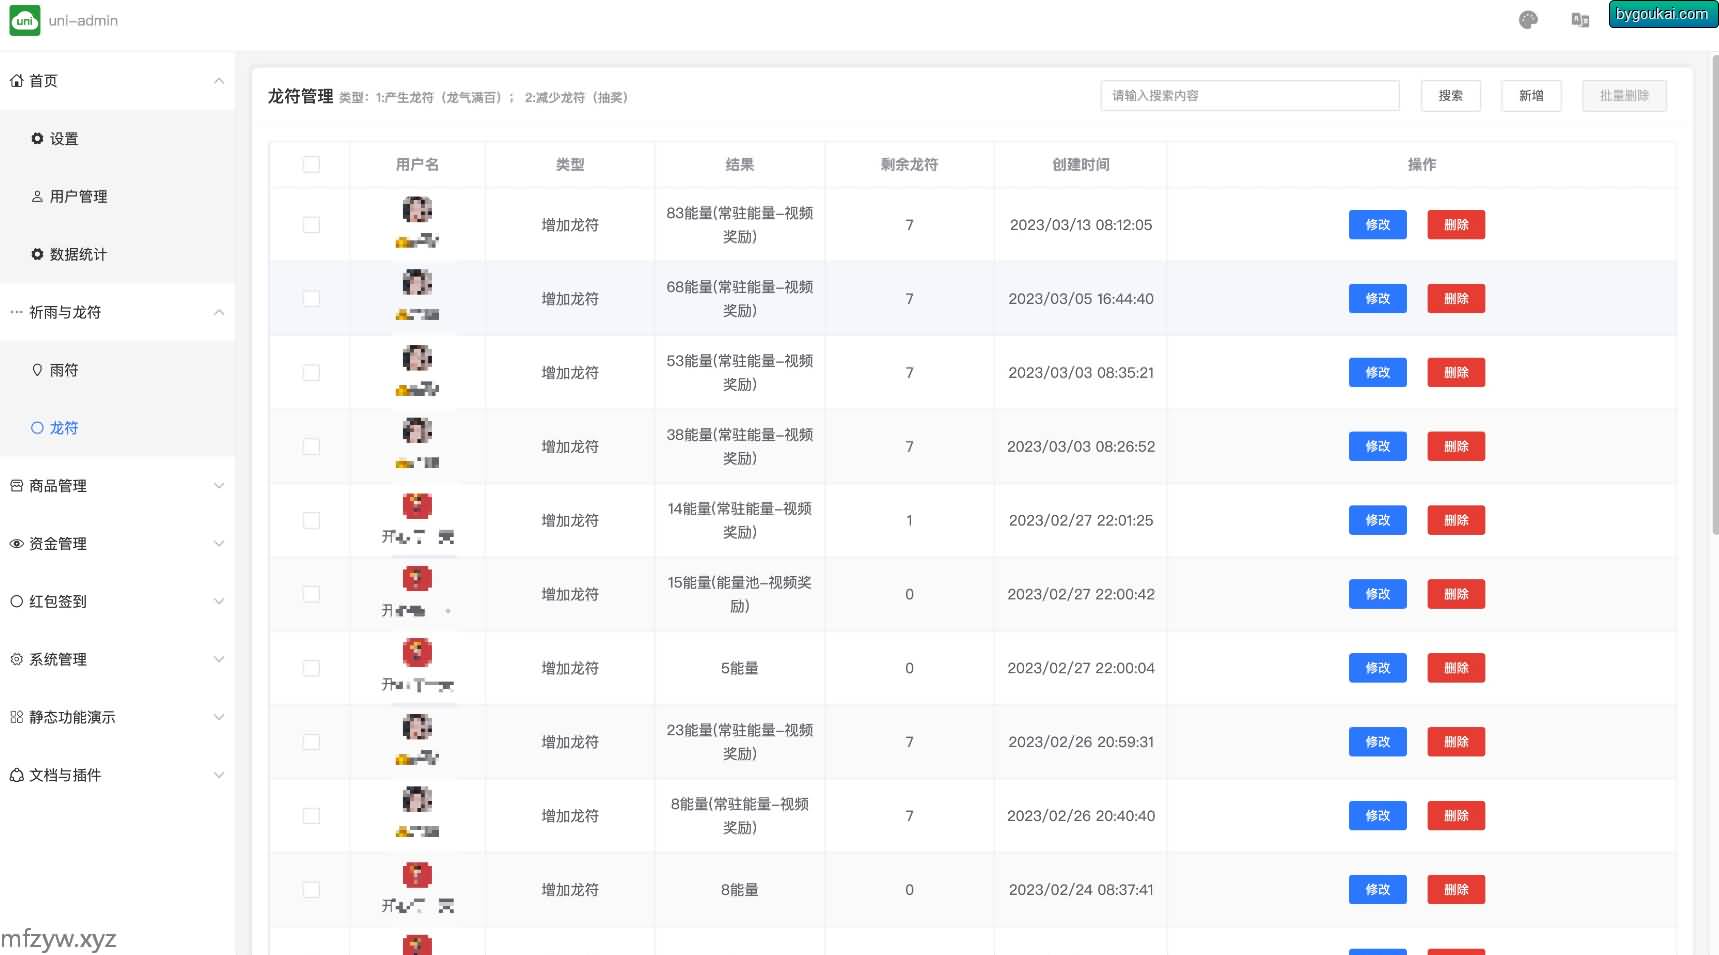
Task: Delete the 2023/03/05 16:44:40 record
Action: coord(1455,299)
